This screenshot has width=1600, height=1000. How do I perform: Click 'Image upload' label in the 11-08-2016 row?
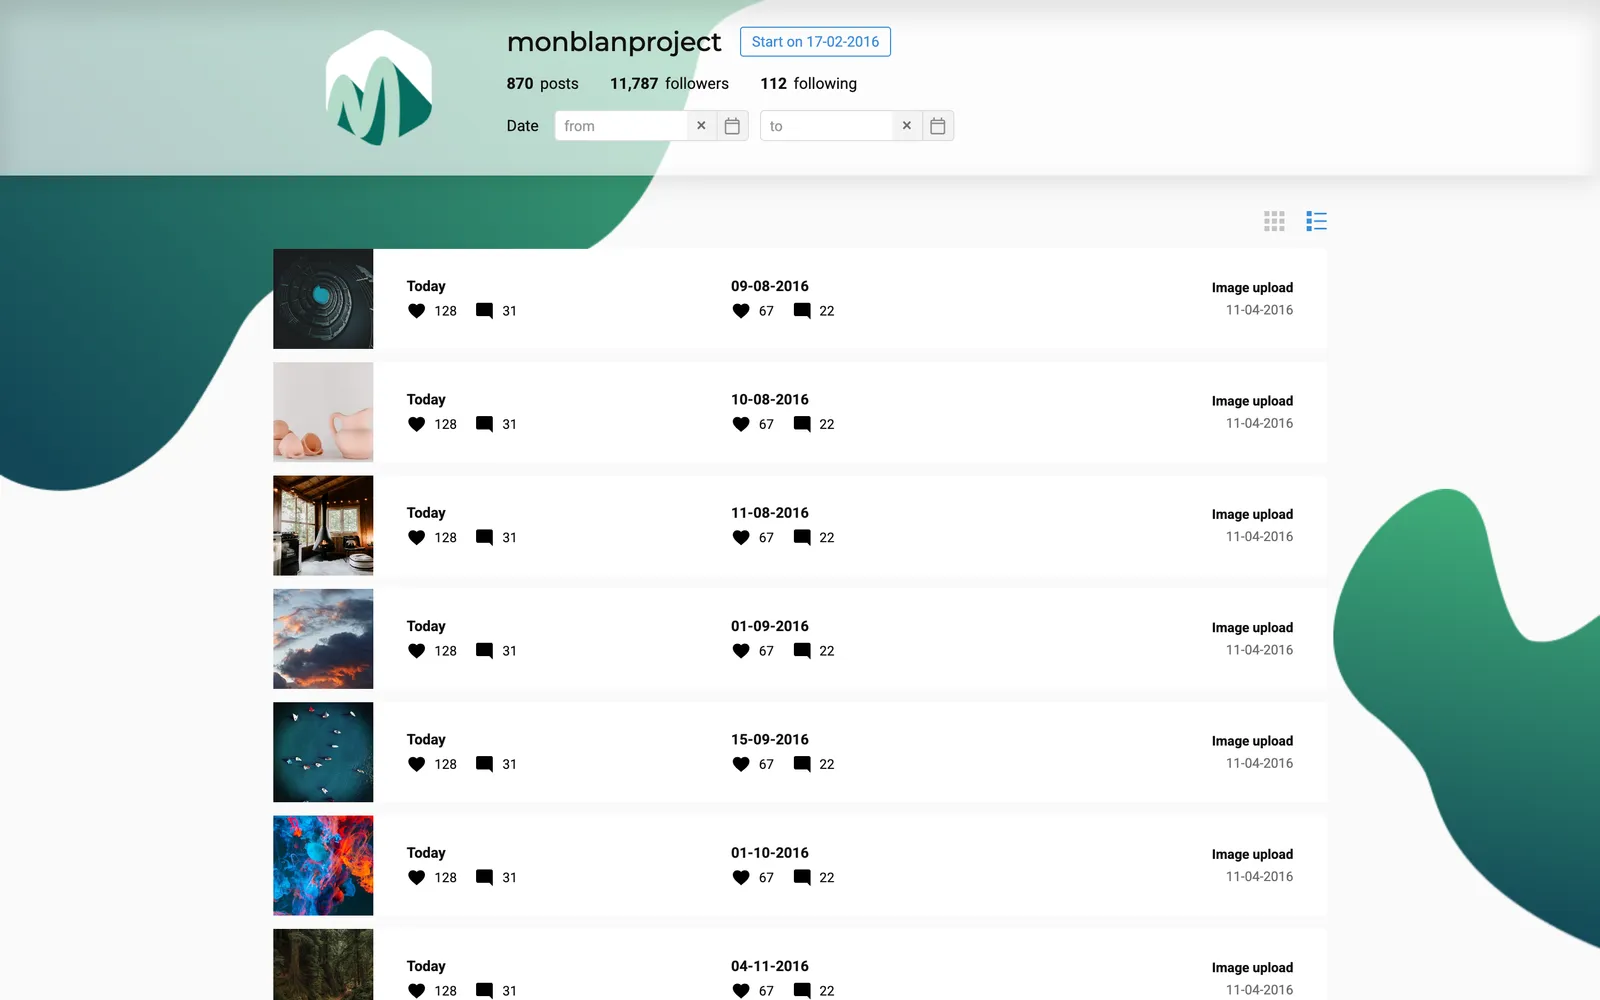(1252, 514)
